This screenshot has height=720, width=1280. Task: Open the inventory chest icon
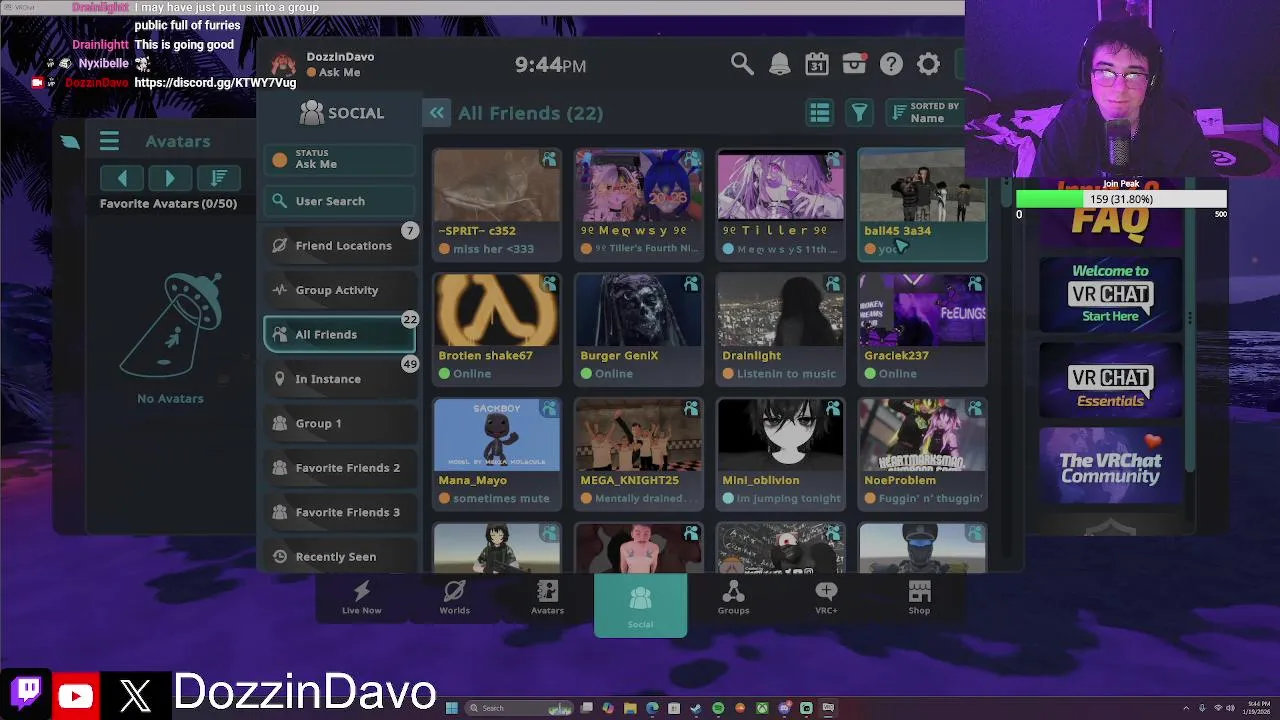[854, 64]
